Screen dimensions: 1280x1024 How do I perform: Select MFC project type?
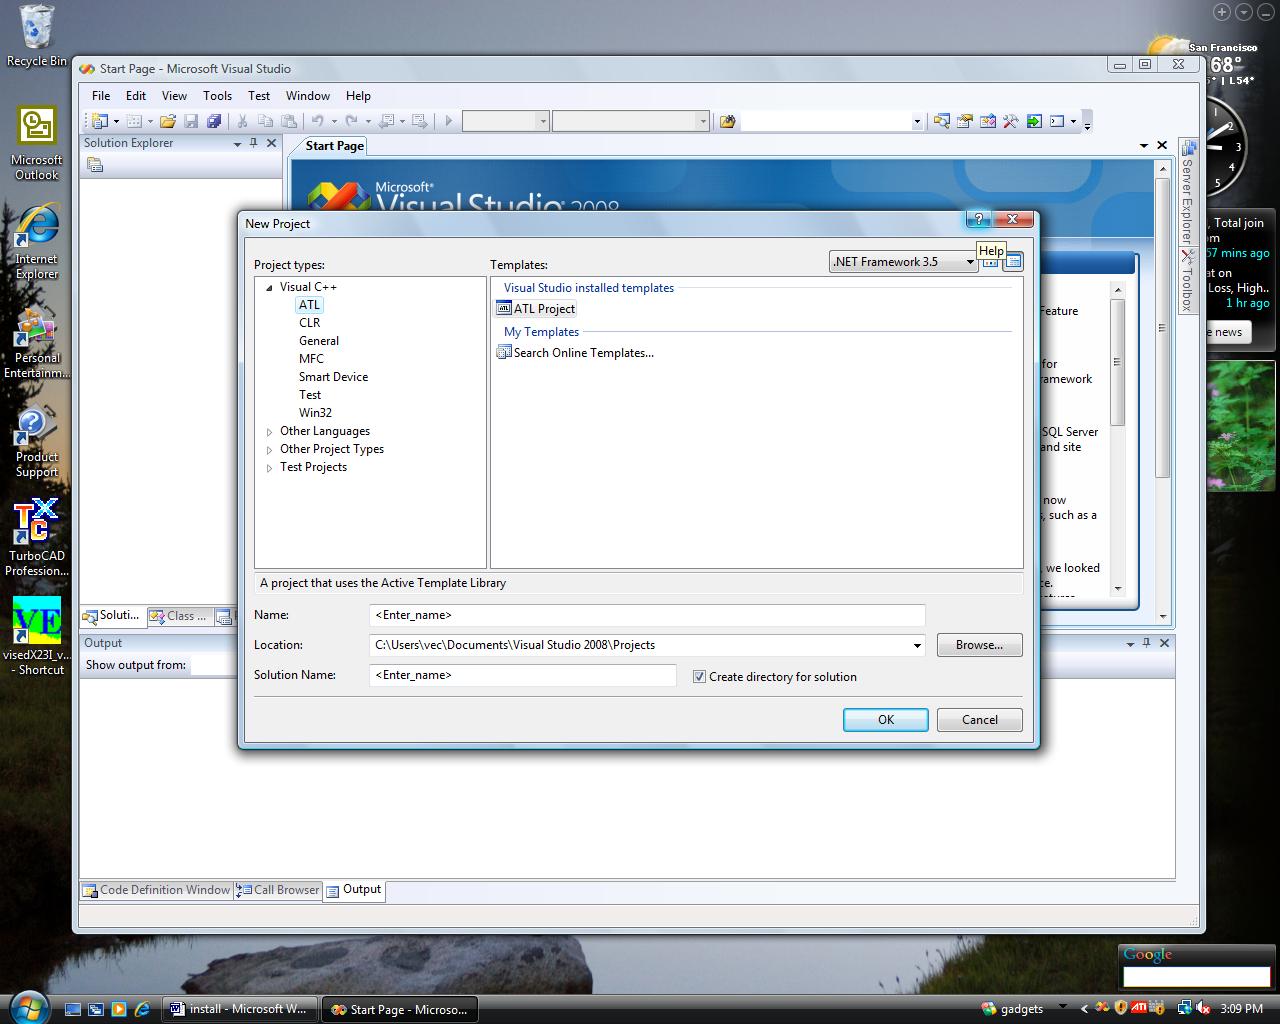(x=311, y=359)
